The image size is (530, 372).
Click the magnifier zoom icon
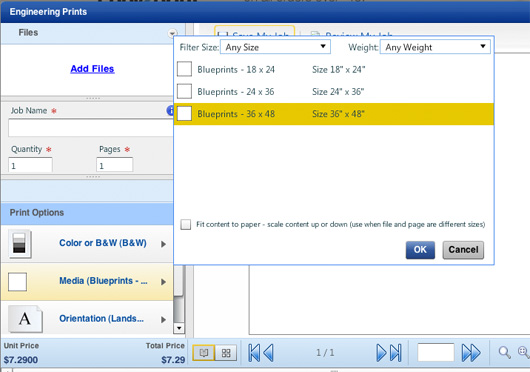click(x=505, y=352)
